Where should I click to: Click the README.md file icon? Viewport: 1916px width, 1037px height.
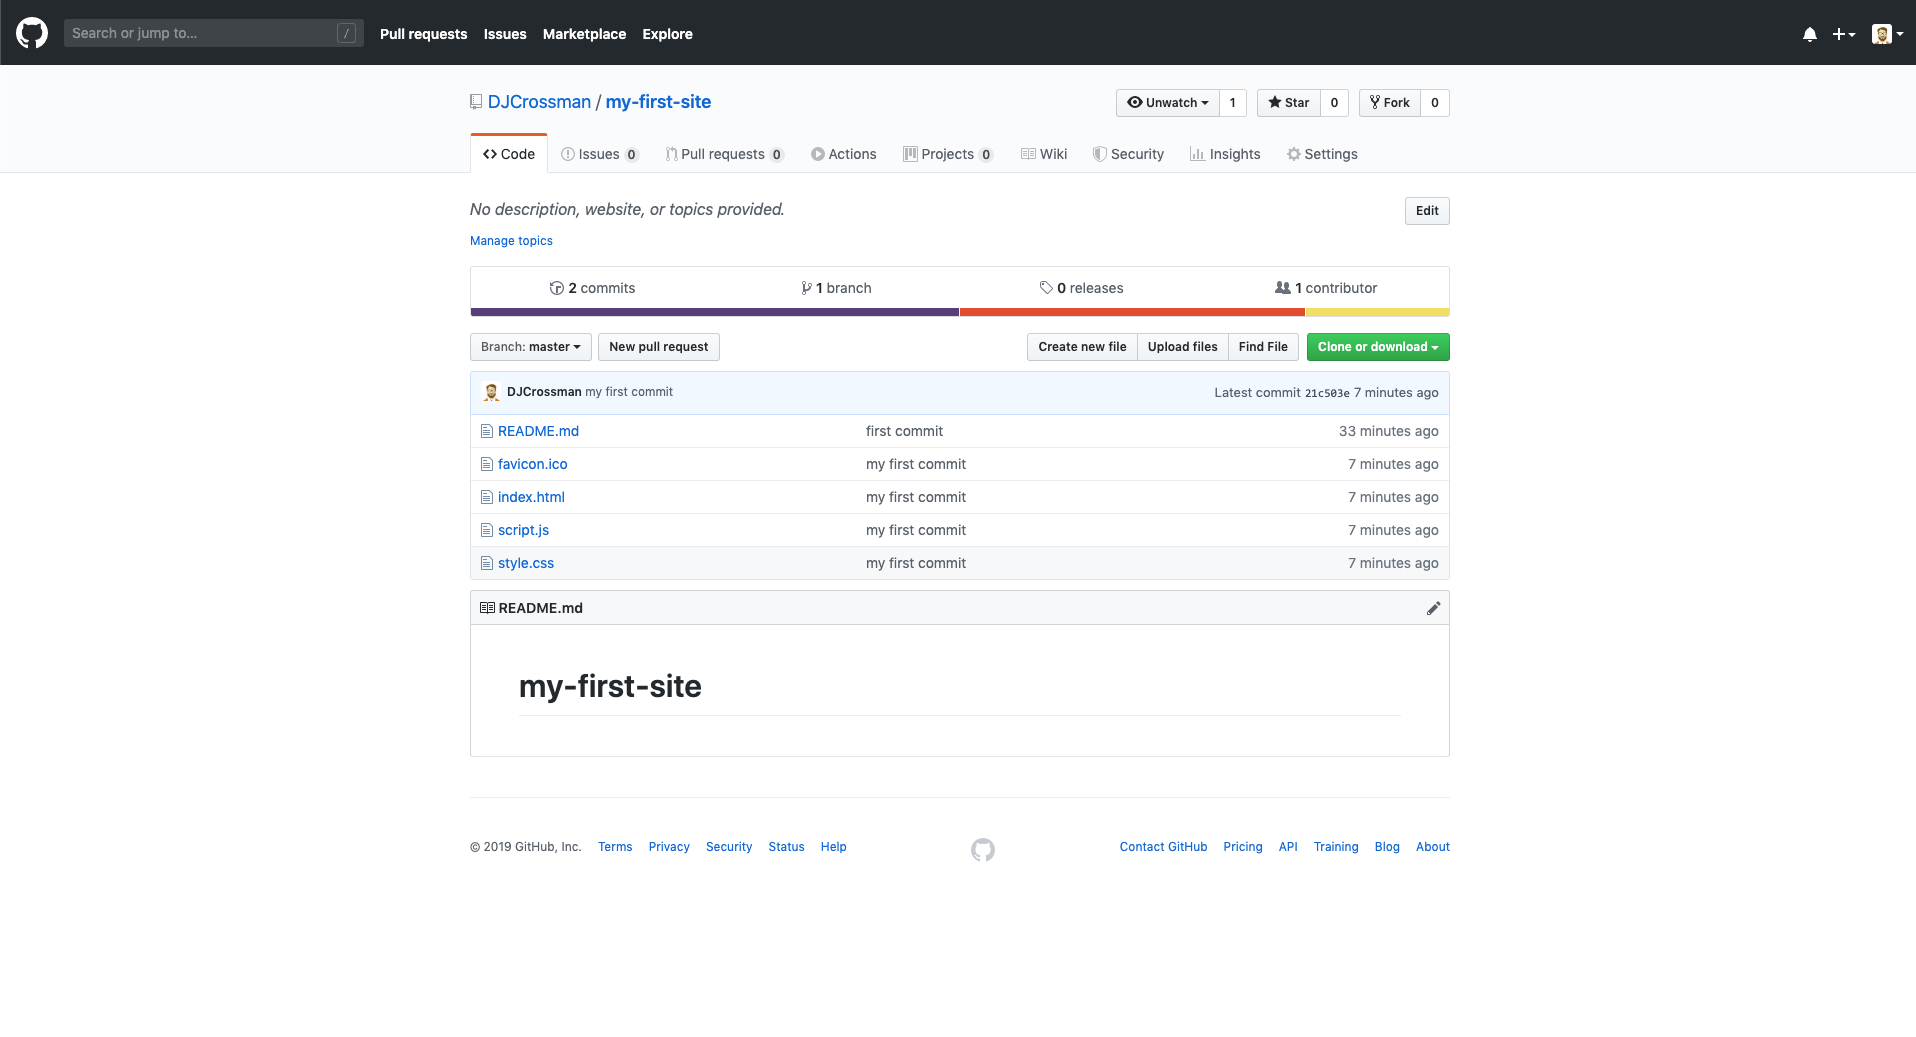click(487, 431)
